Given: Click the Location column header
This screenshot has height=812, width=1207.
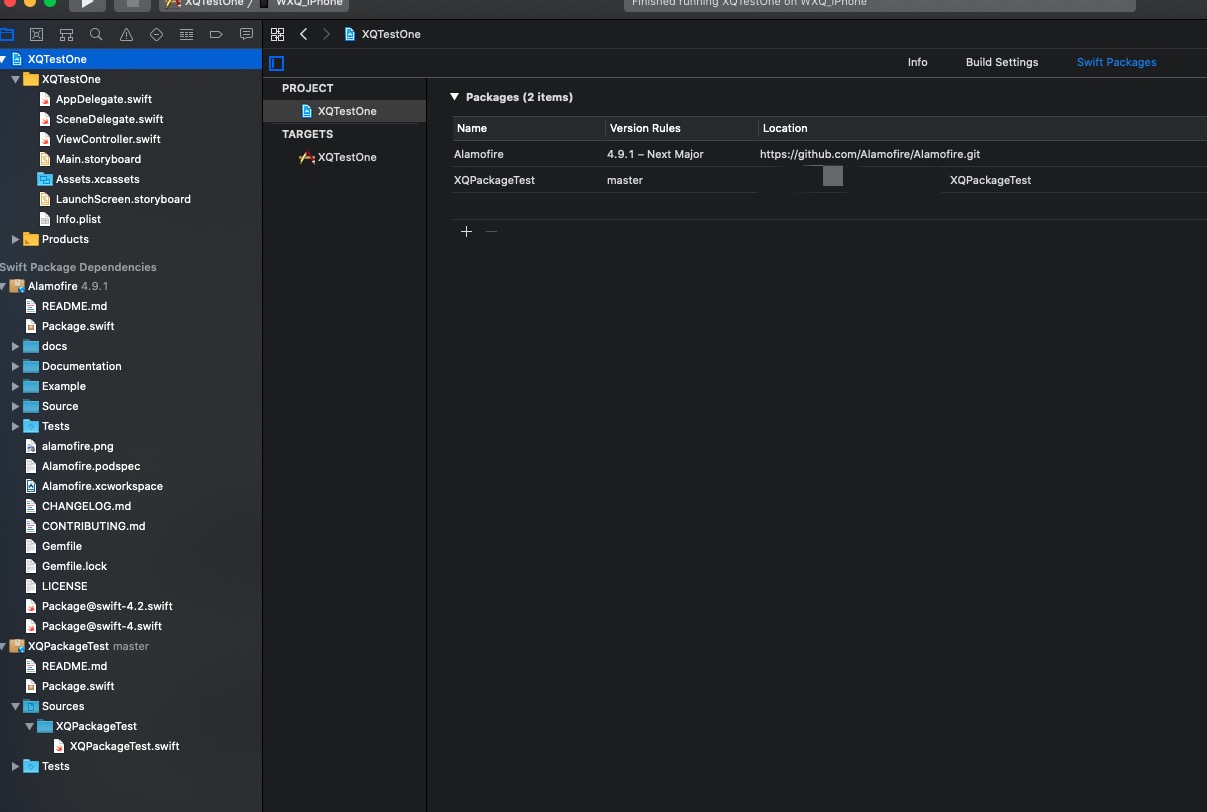Looking at the screenshot, I should (x=785, y=128).
